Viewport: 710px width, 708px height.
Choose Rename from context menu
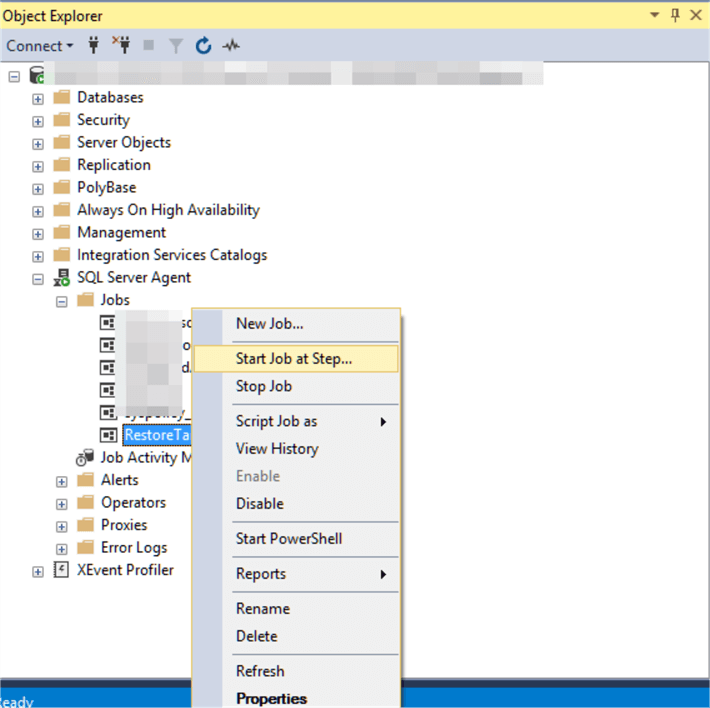click(x=296, y=609)
